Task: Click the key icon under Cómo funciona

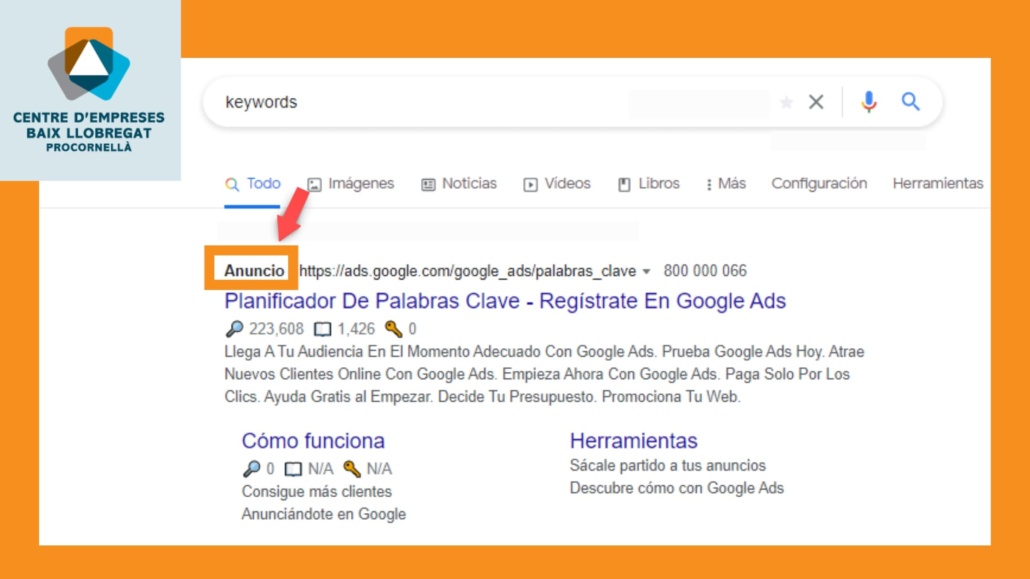Action: (352, 468)
